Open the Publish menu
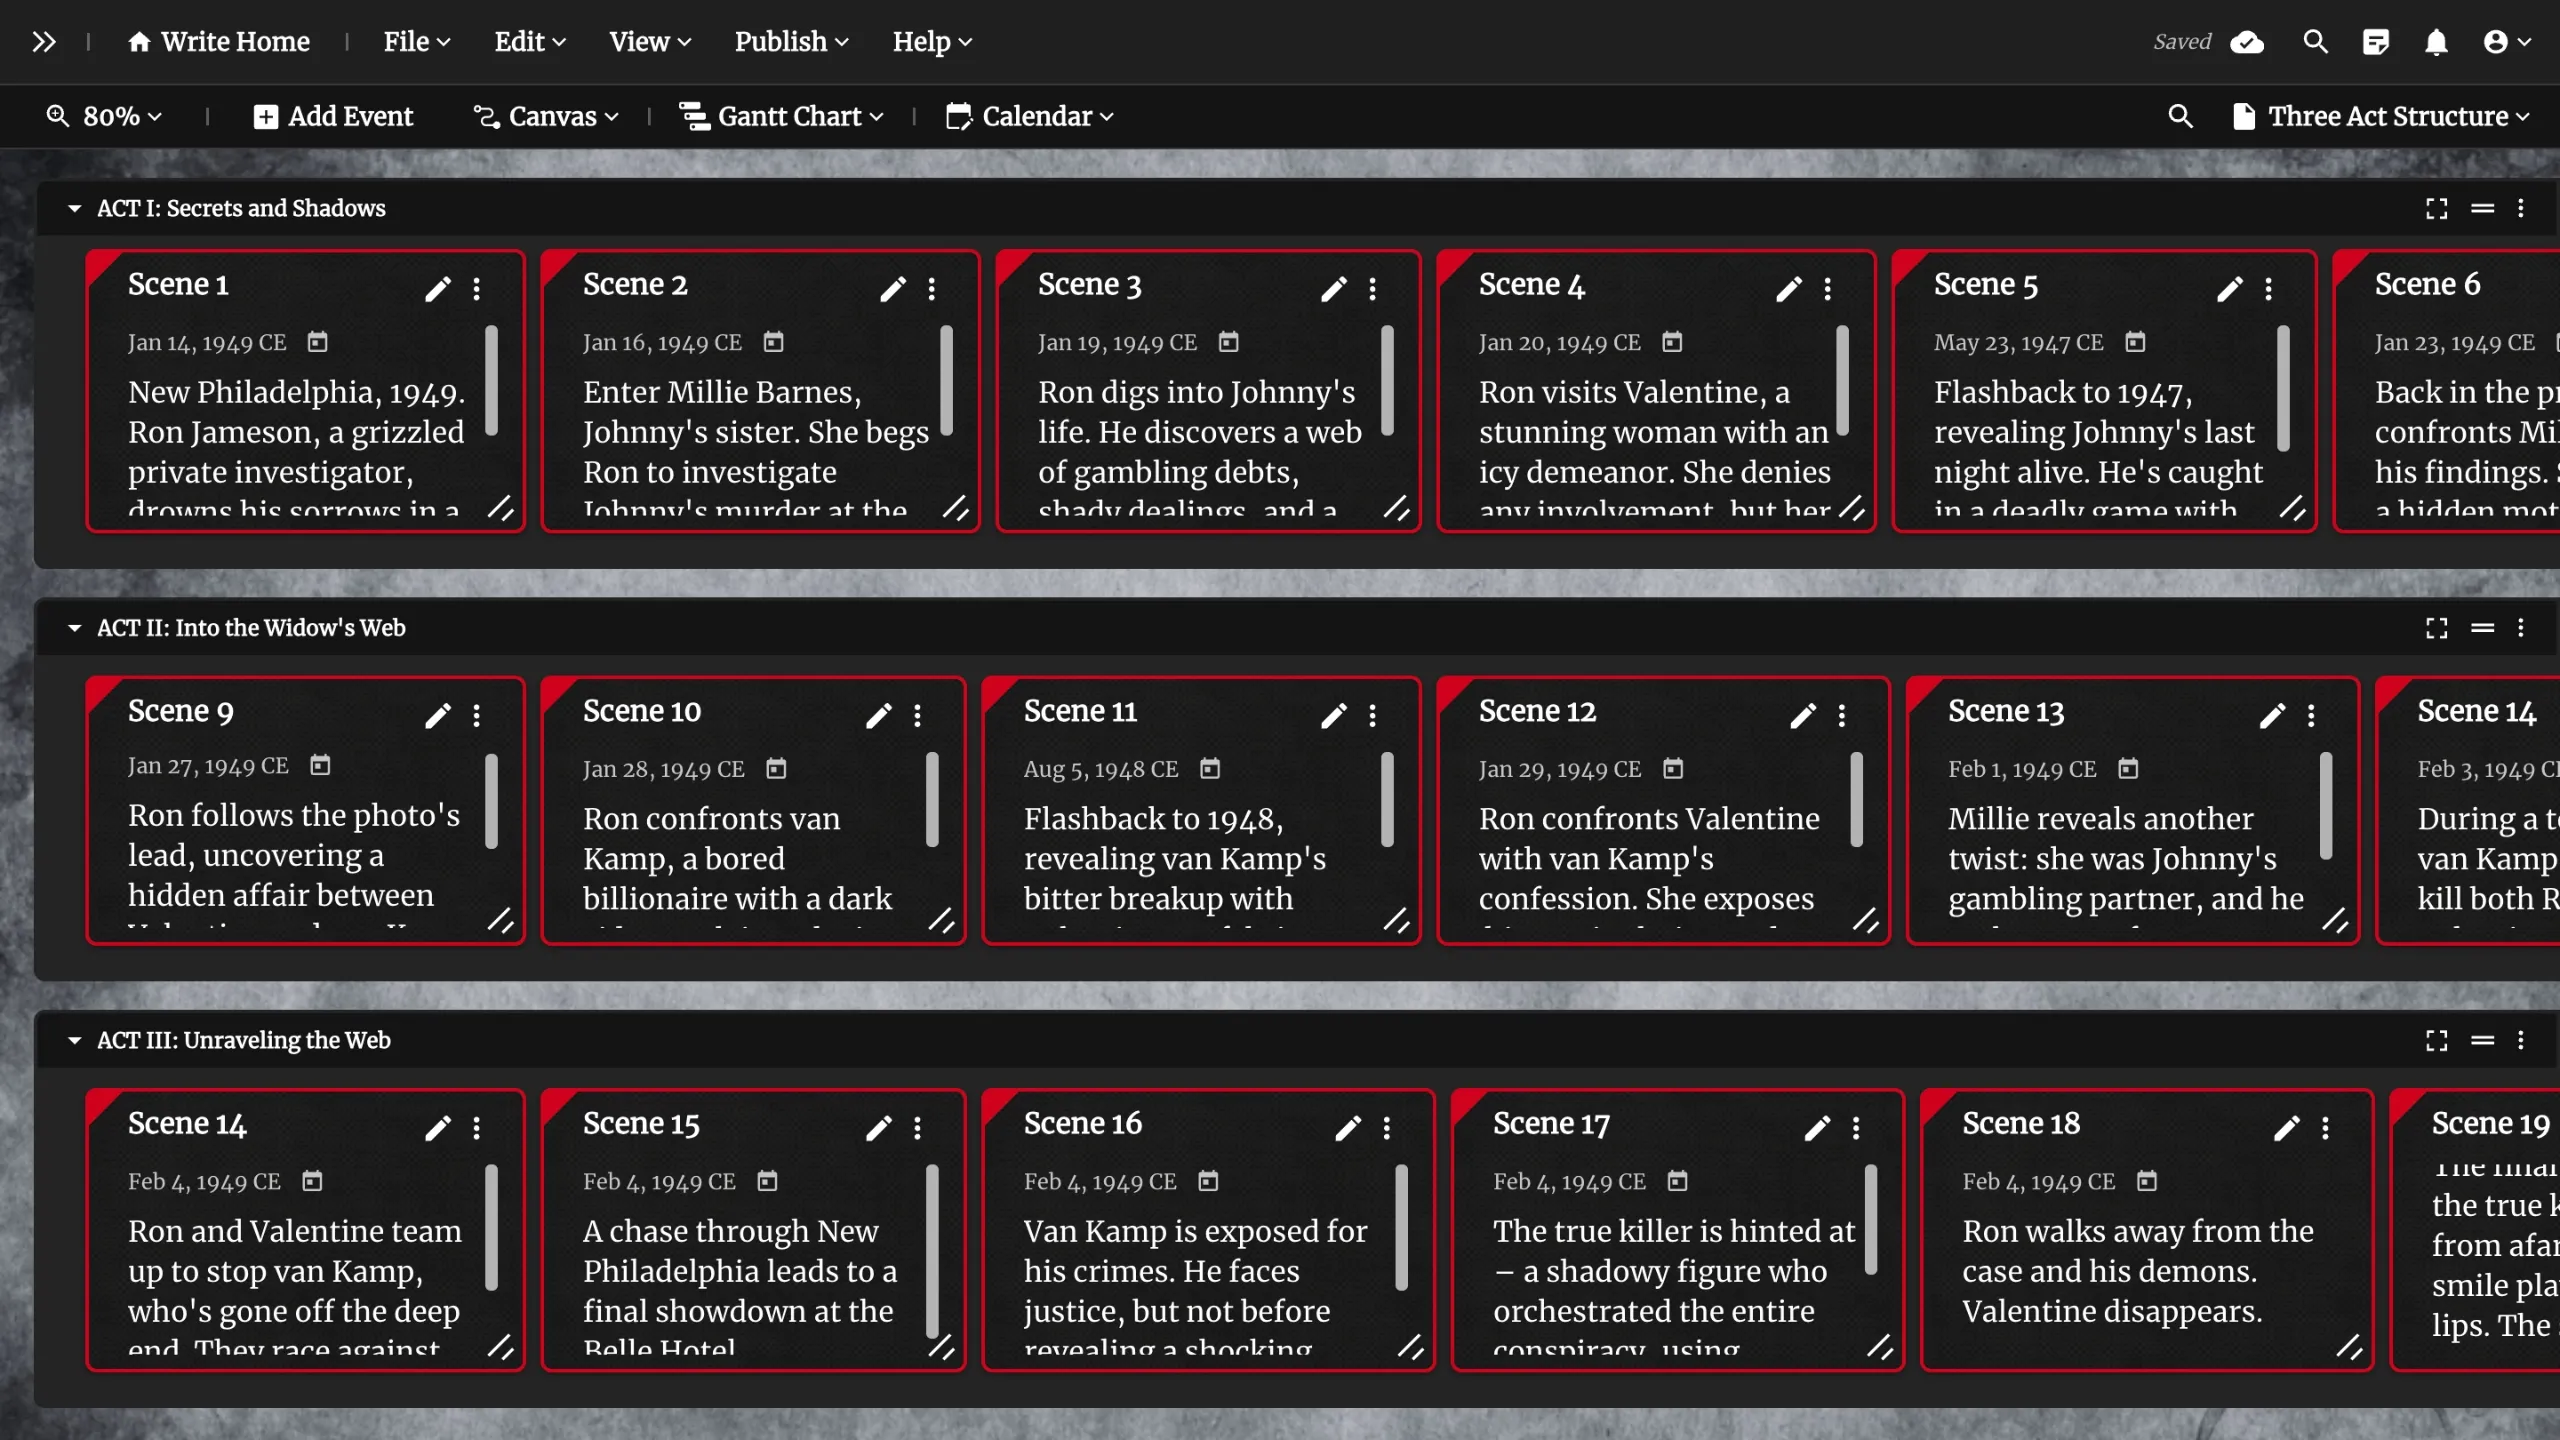This screenshot has height=1440, width=2560. click(x=790, y=42)
